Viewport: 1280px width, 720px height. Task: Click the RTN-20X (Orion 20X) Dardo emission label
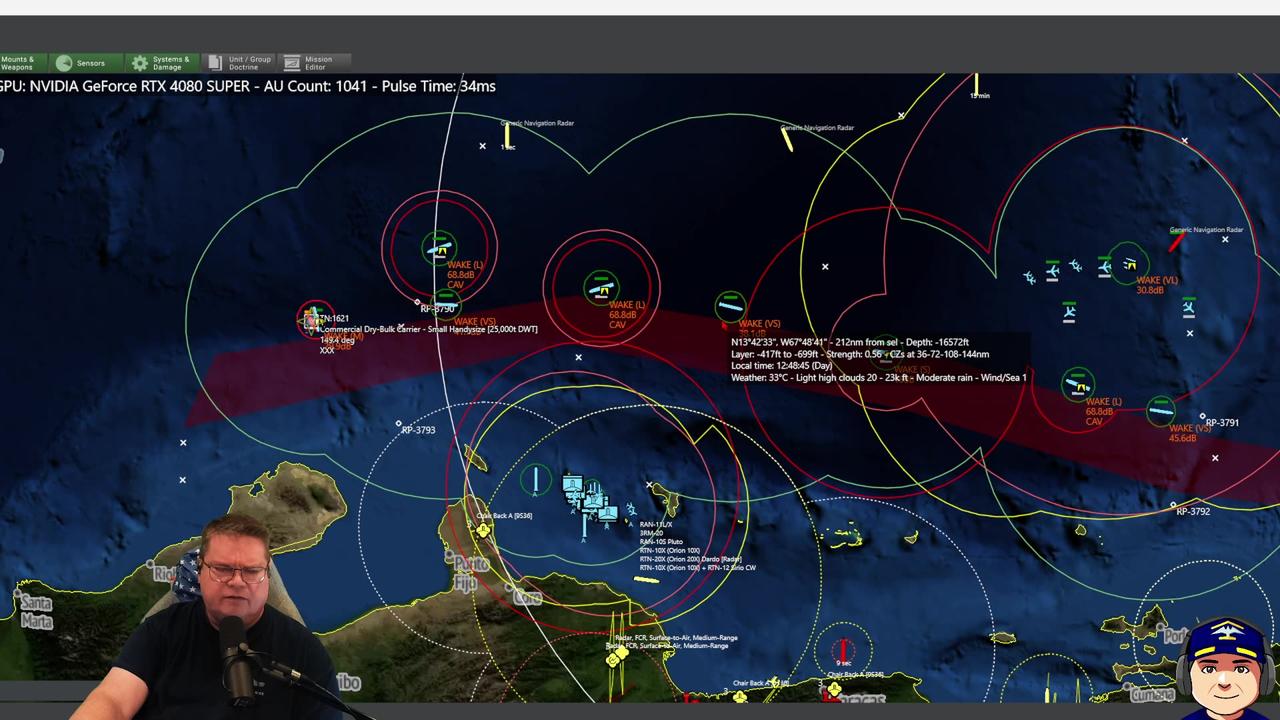(x=690, y=559)
